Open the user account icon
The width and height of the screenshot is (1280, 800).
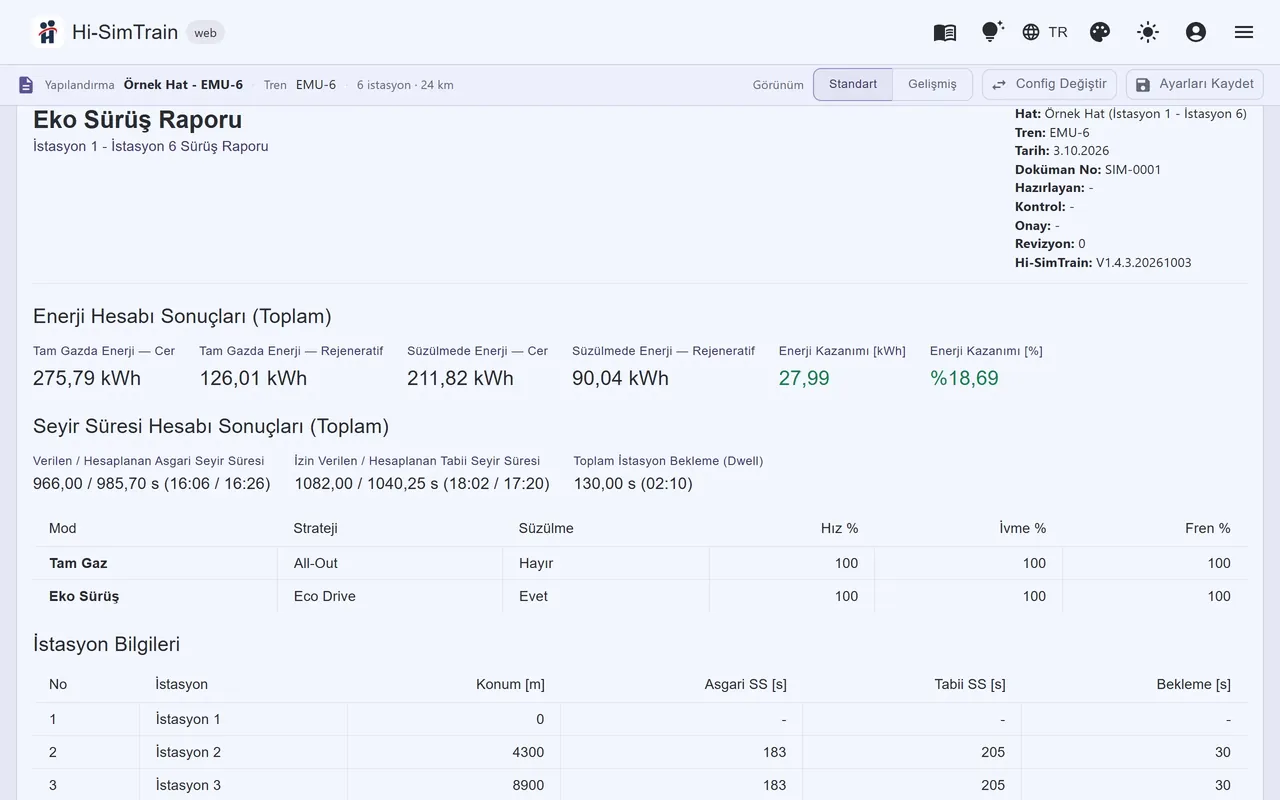click(1196, 32)
